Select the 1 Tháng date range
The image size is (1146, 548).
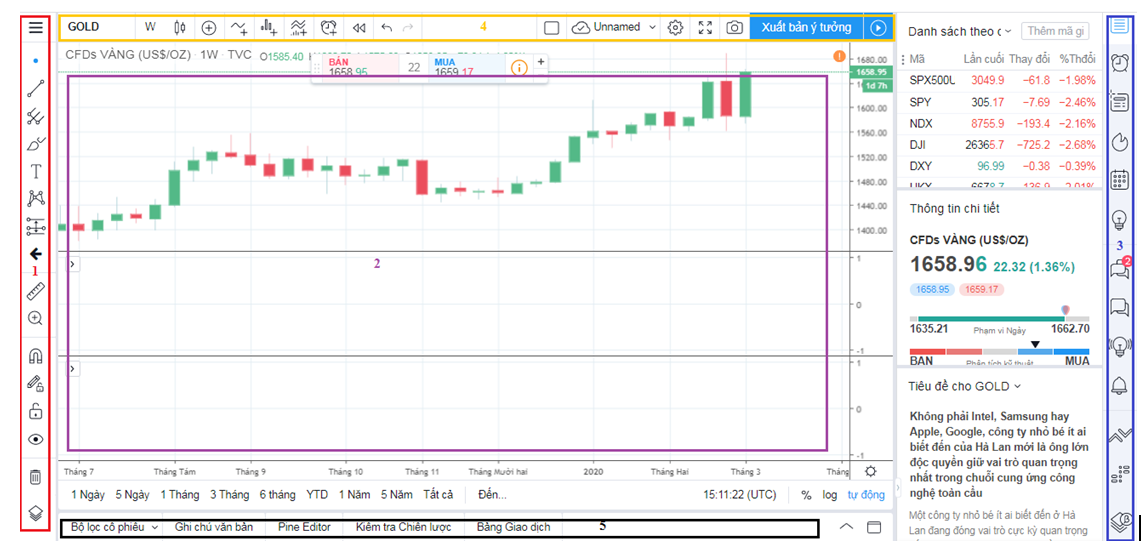pos(180,495)
